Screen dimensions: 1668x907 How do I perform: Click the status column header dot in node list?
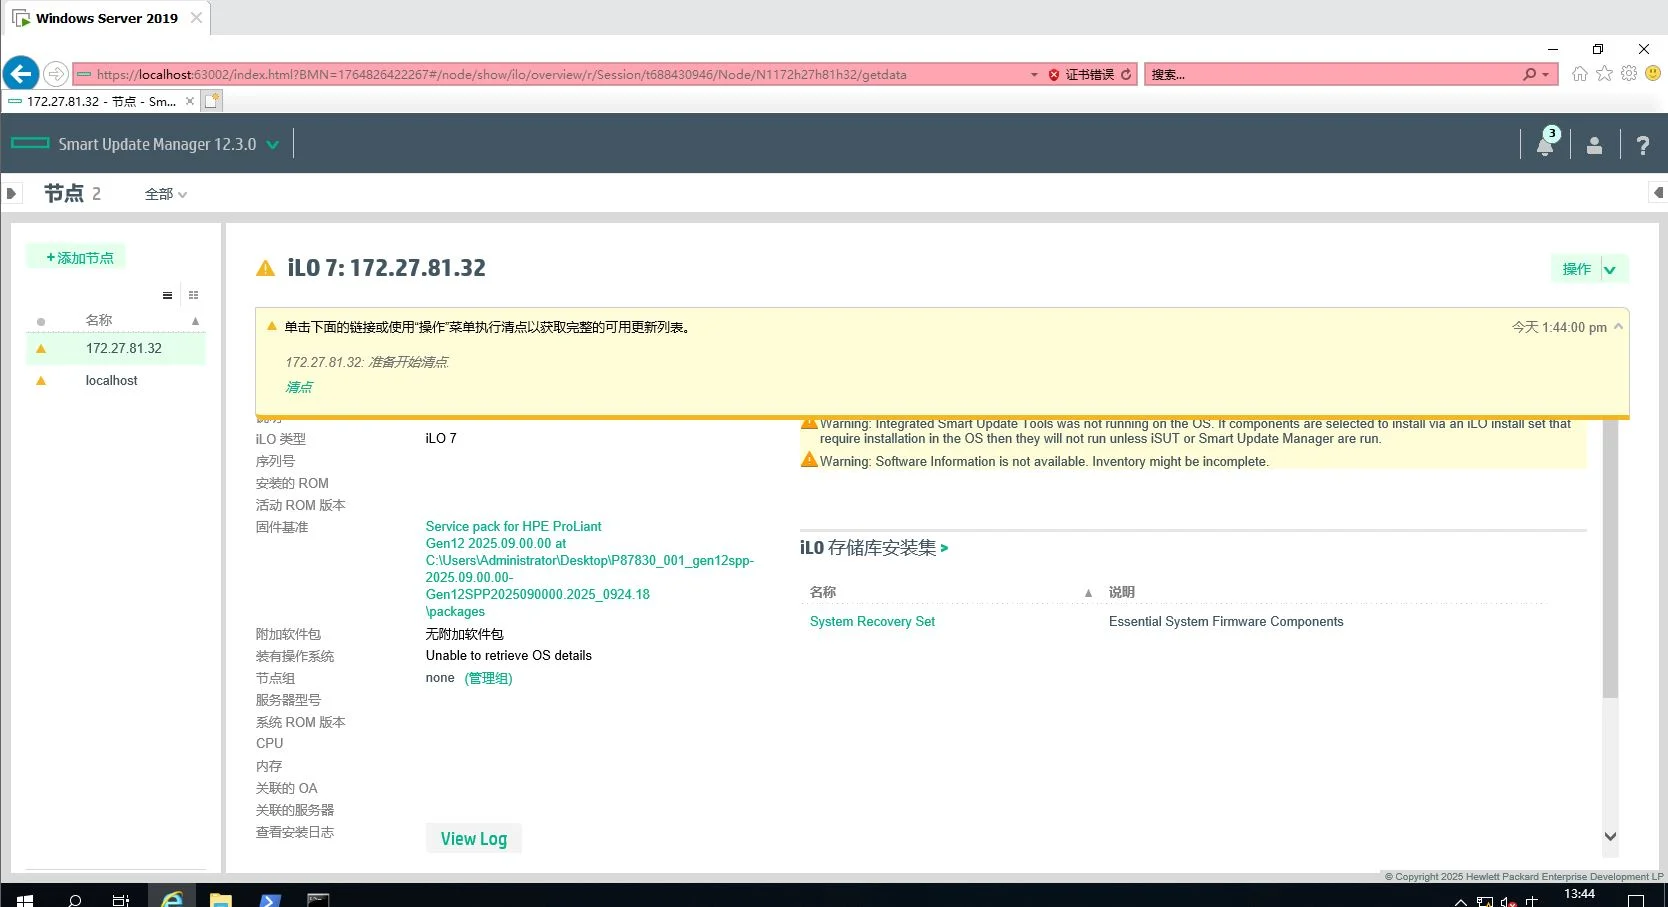pos(41,321)
